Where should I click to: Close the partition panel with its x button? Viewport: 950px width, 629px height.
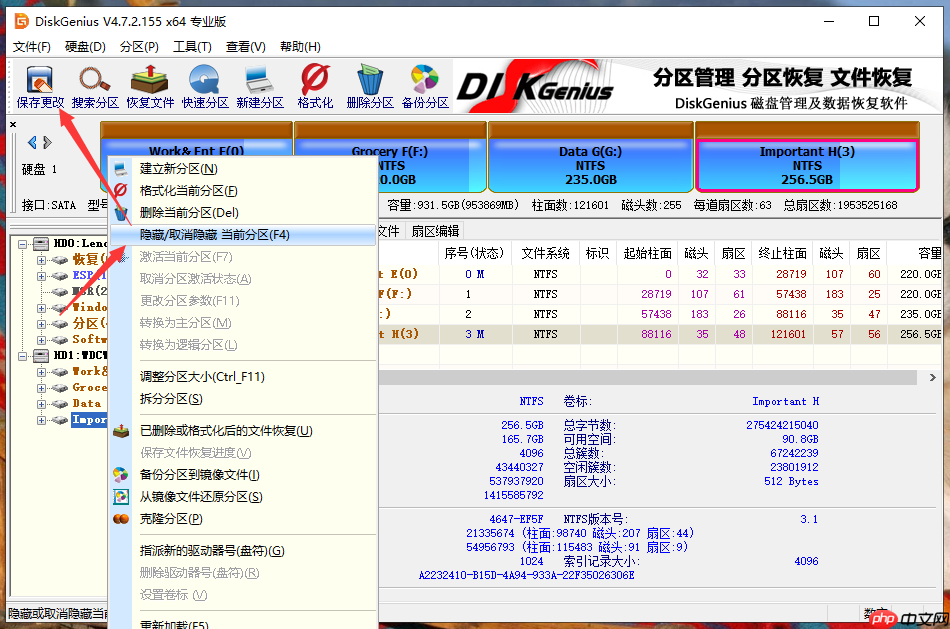[12, 124]
